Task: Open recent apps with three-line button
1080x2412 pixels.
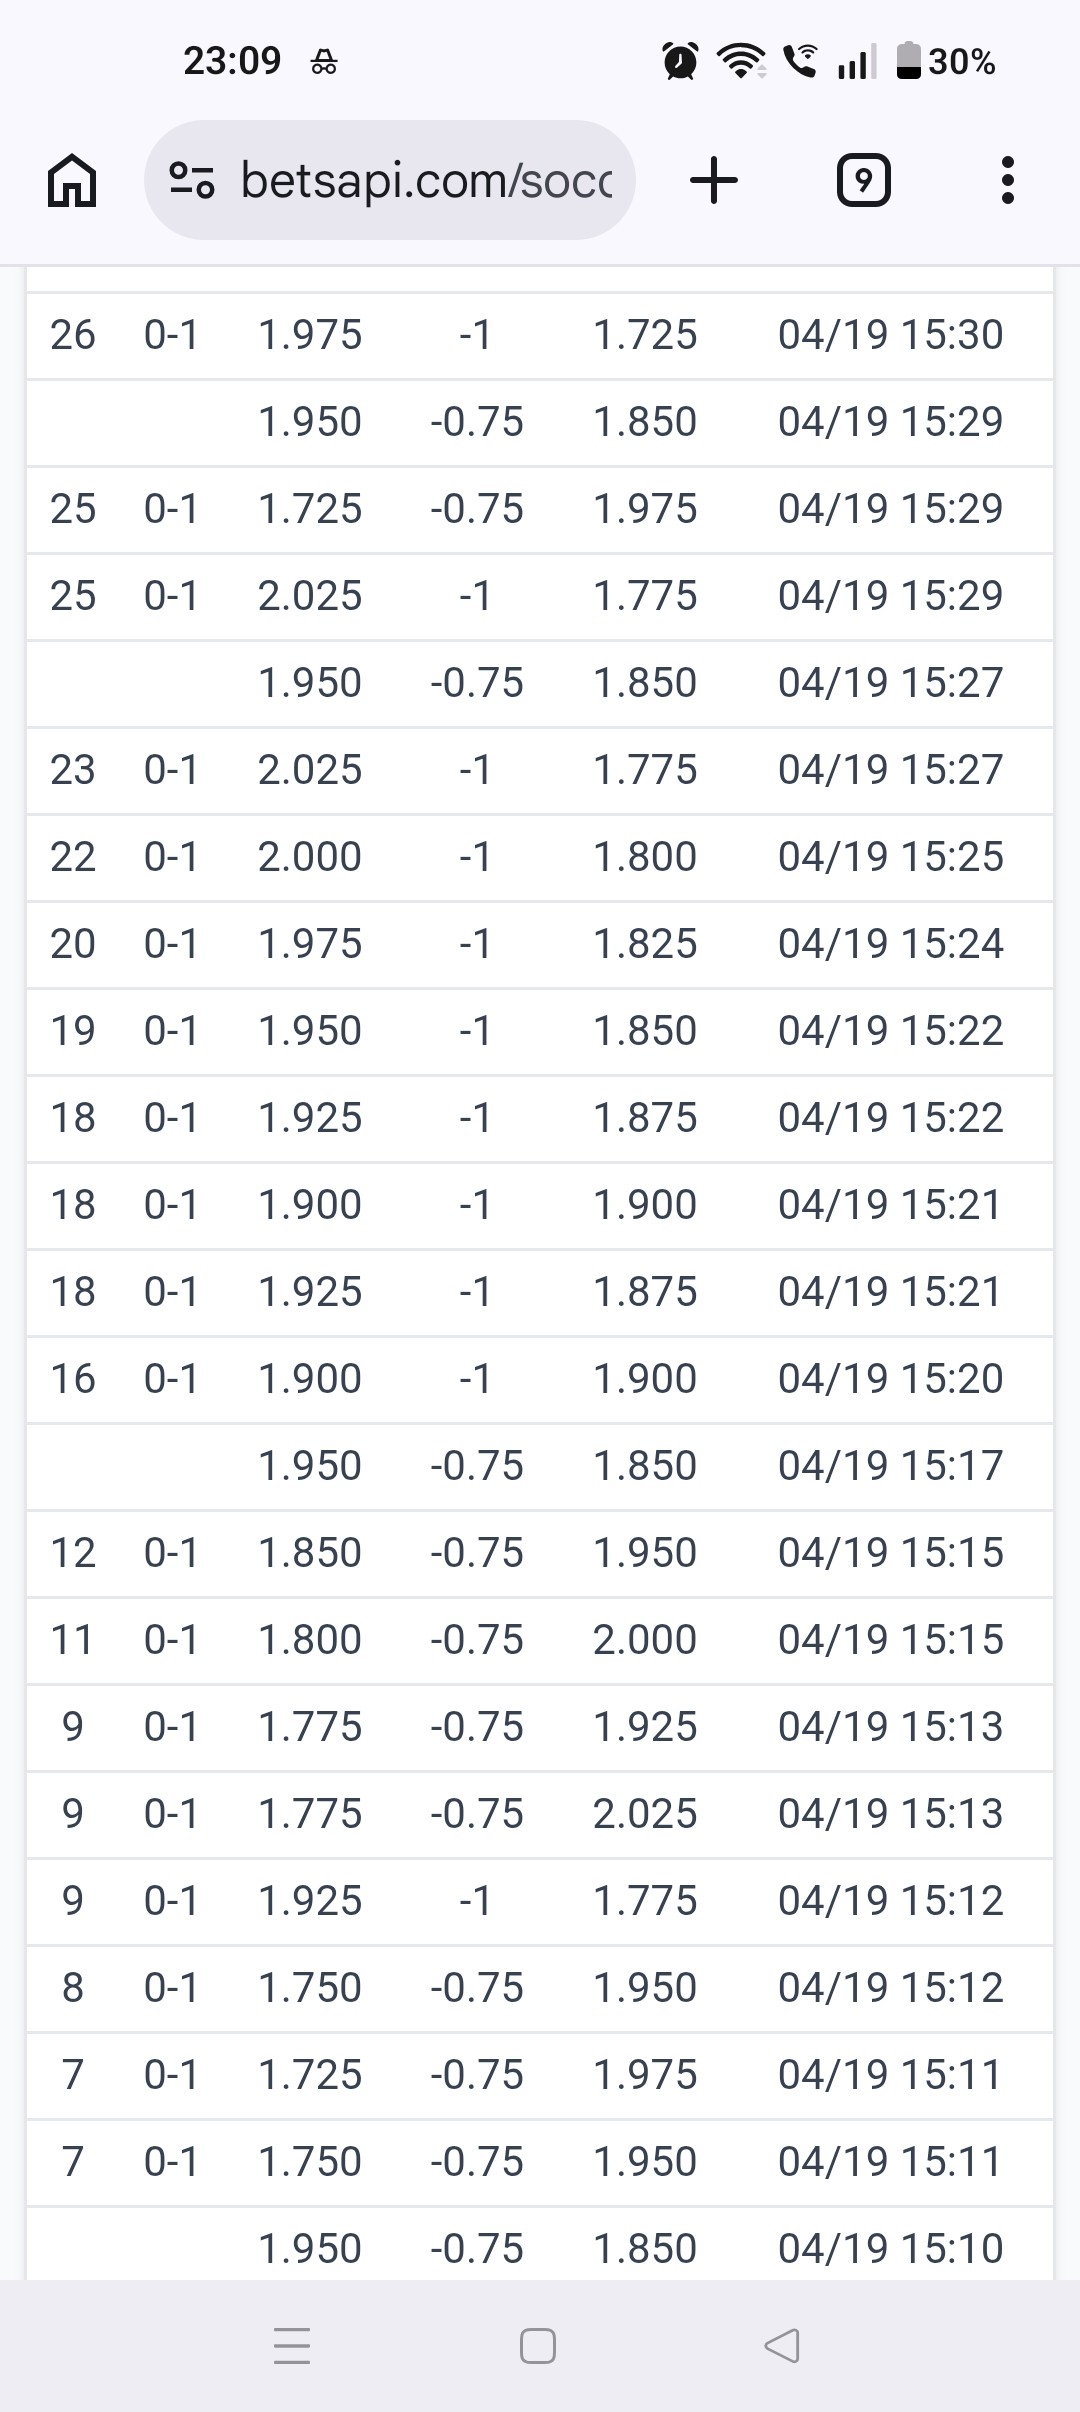Action: [292, 2346]
